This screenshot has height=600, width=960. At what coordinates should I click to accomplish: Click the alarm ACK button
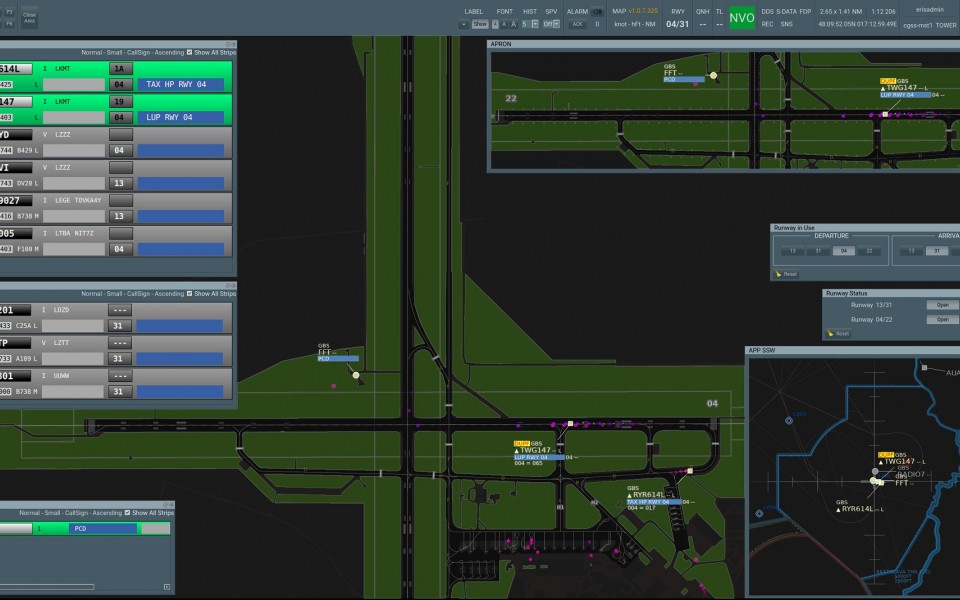[x=577, y=24]
